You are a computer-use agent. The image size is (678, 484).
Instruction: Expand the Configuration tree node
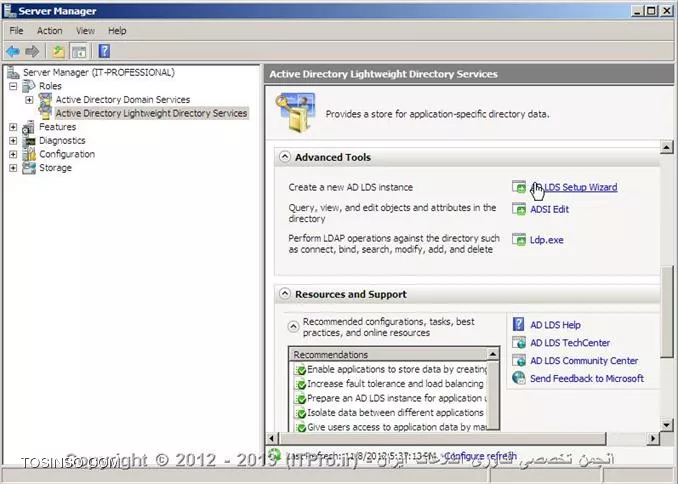click(x=13, y=154)
